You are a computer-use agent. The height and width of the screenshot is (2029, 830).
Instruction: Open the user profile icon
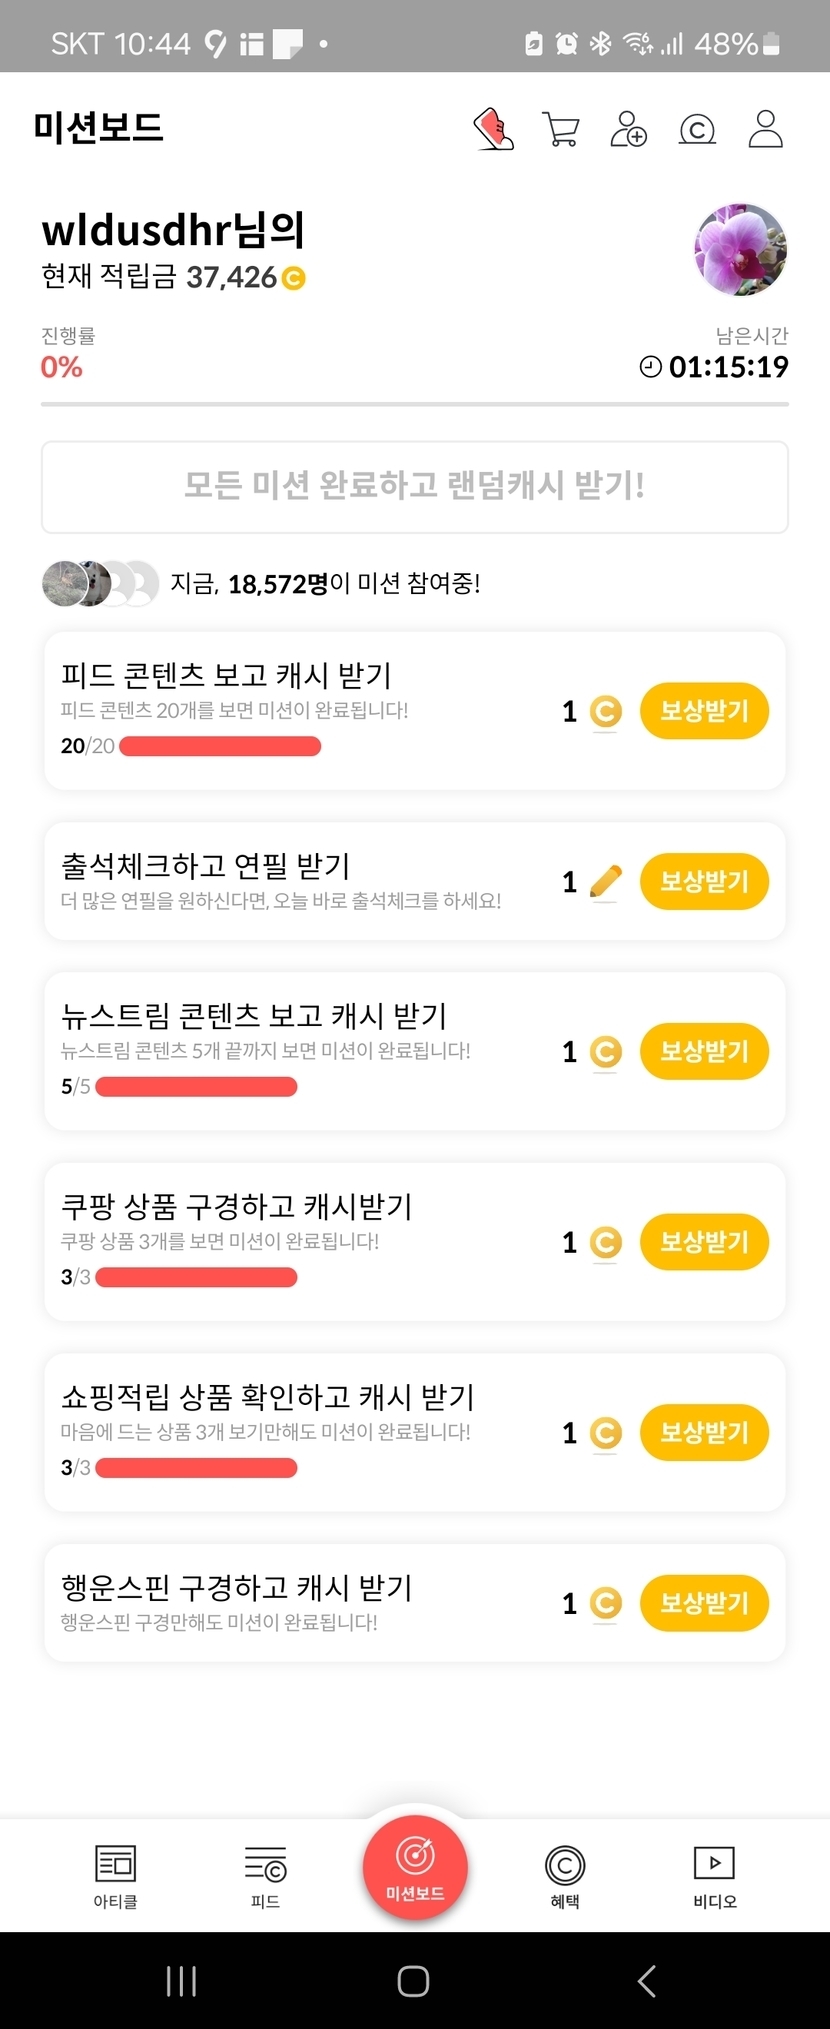pos(765,130)
